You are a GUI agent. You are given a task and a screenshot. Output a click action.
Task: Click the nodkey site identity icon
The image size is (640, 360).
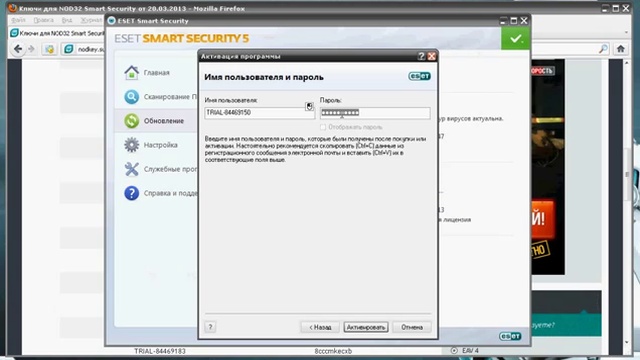click(69, 49)
